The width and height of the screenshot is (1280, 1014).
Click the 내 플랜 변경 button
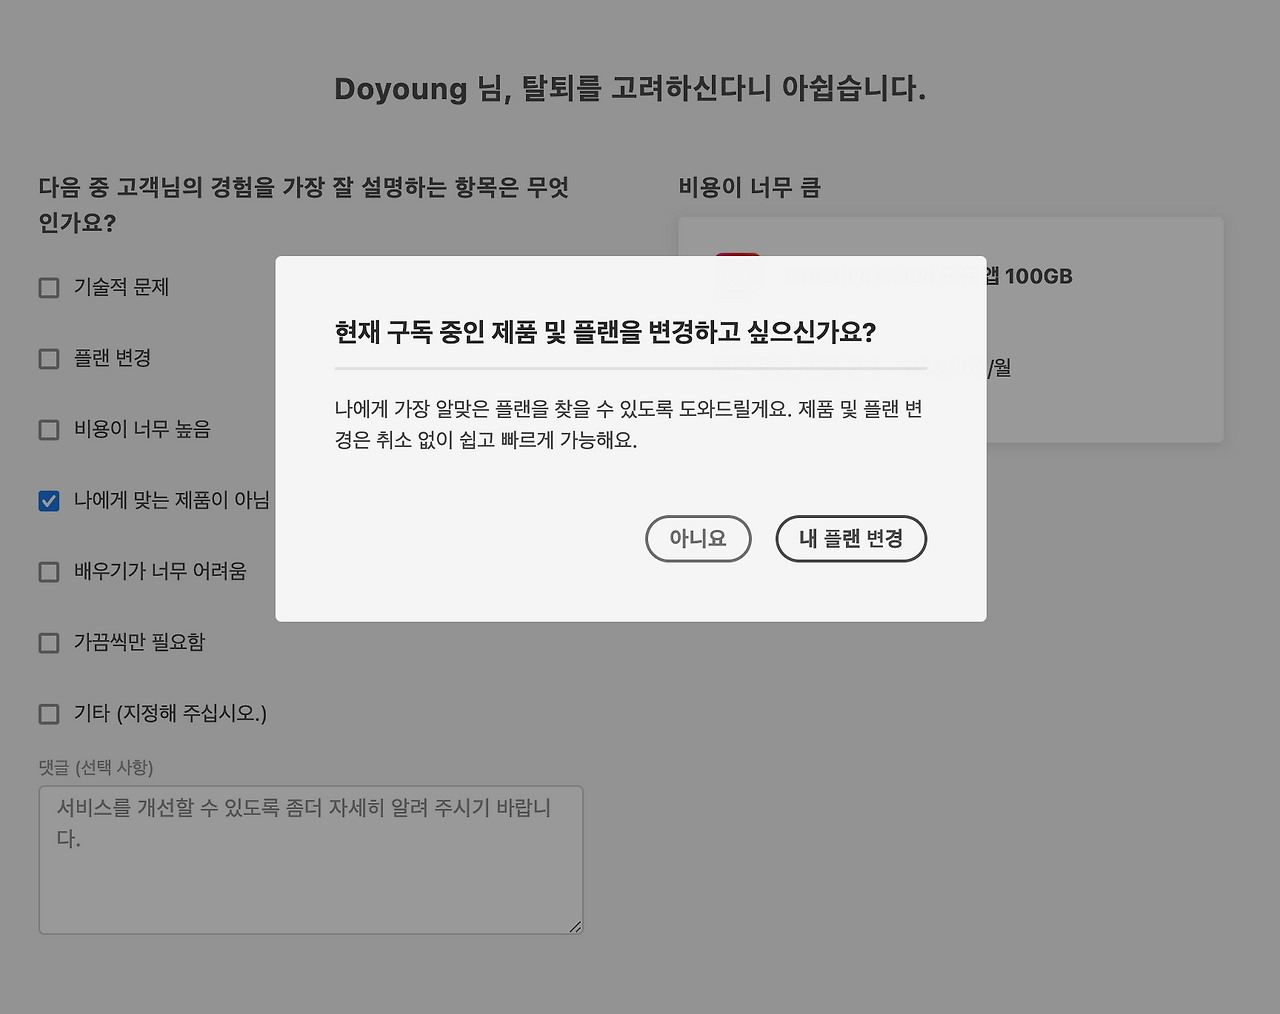tap(851, 538)
